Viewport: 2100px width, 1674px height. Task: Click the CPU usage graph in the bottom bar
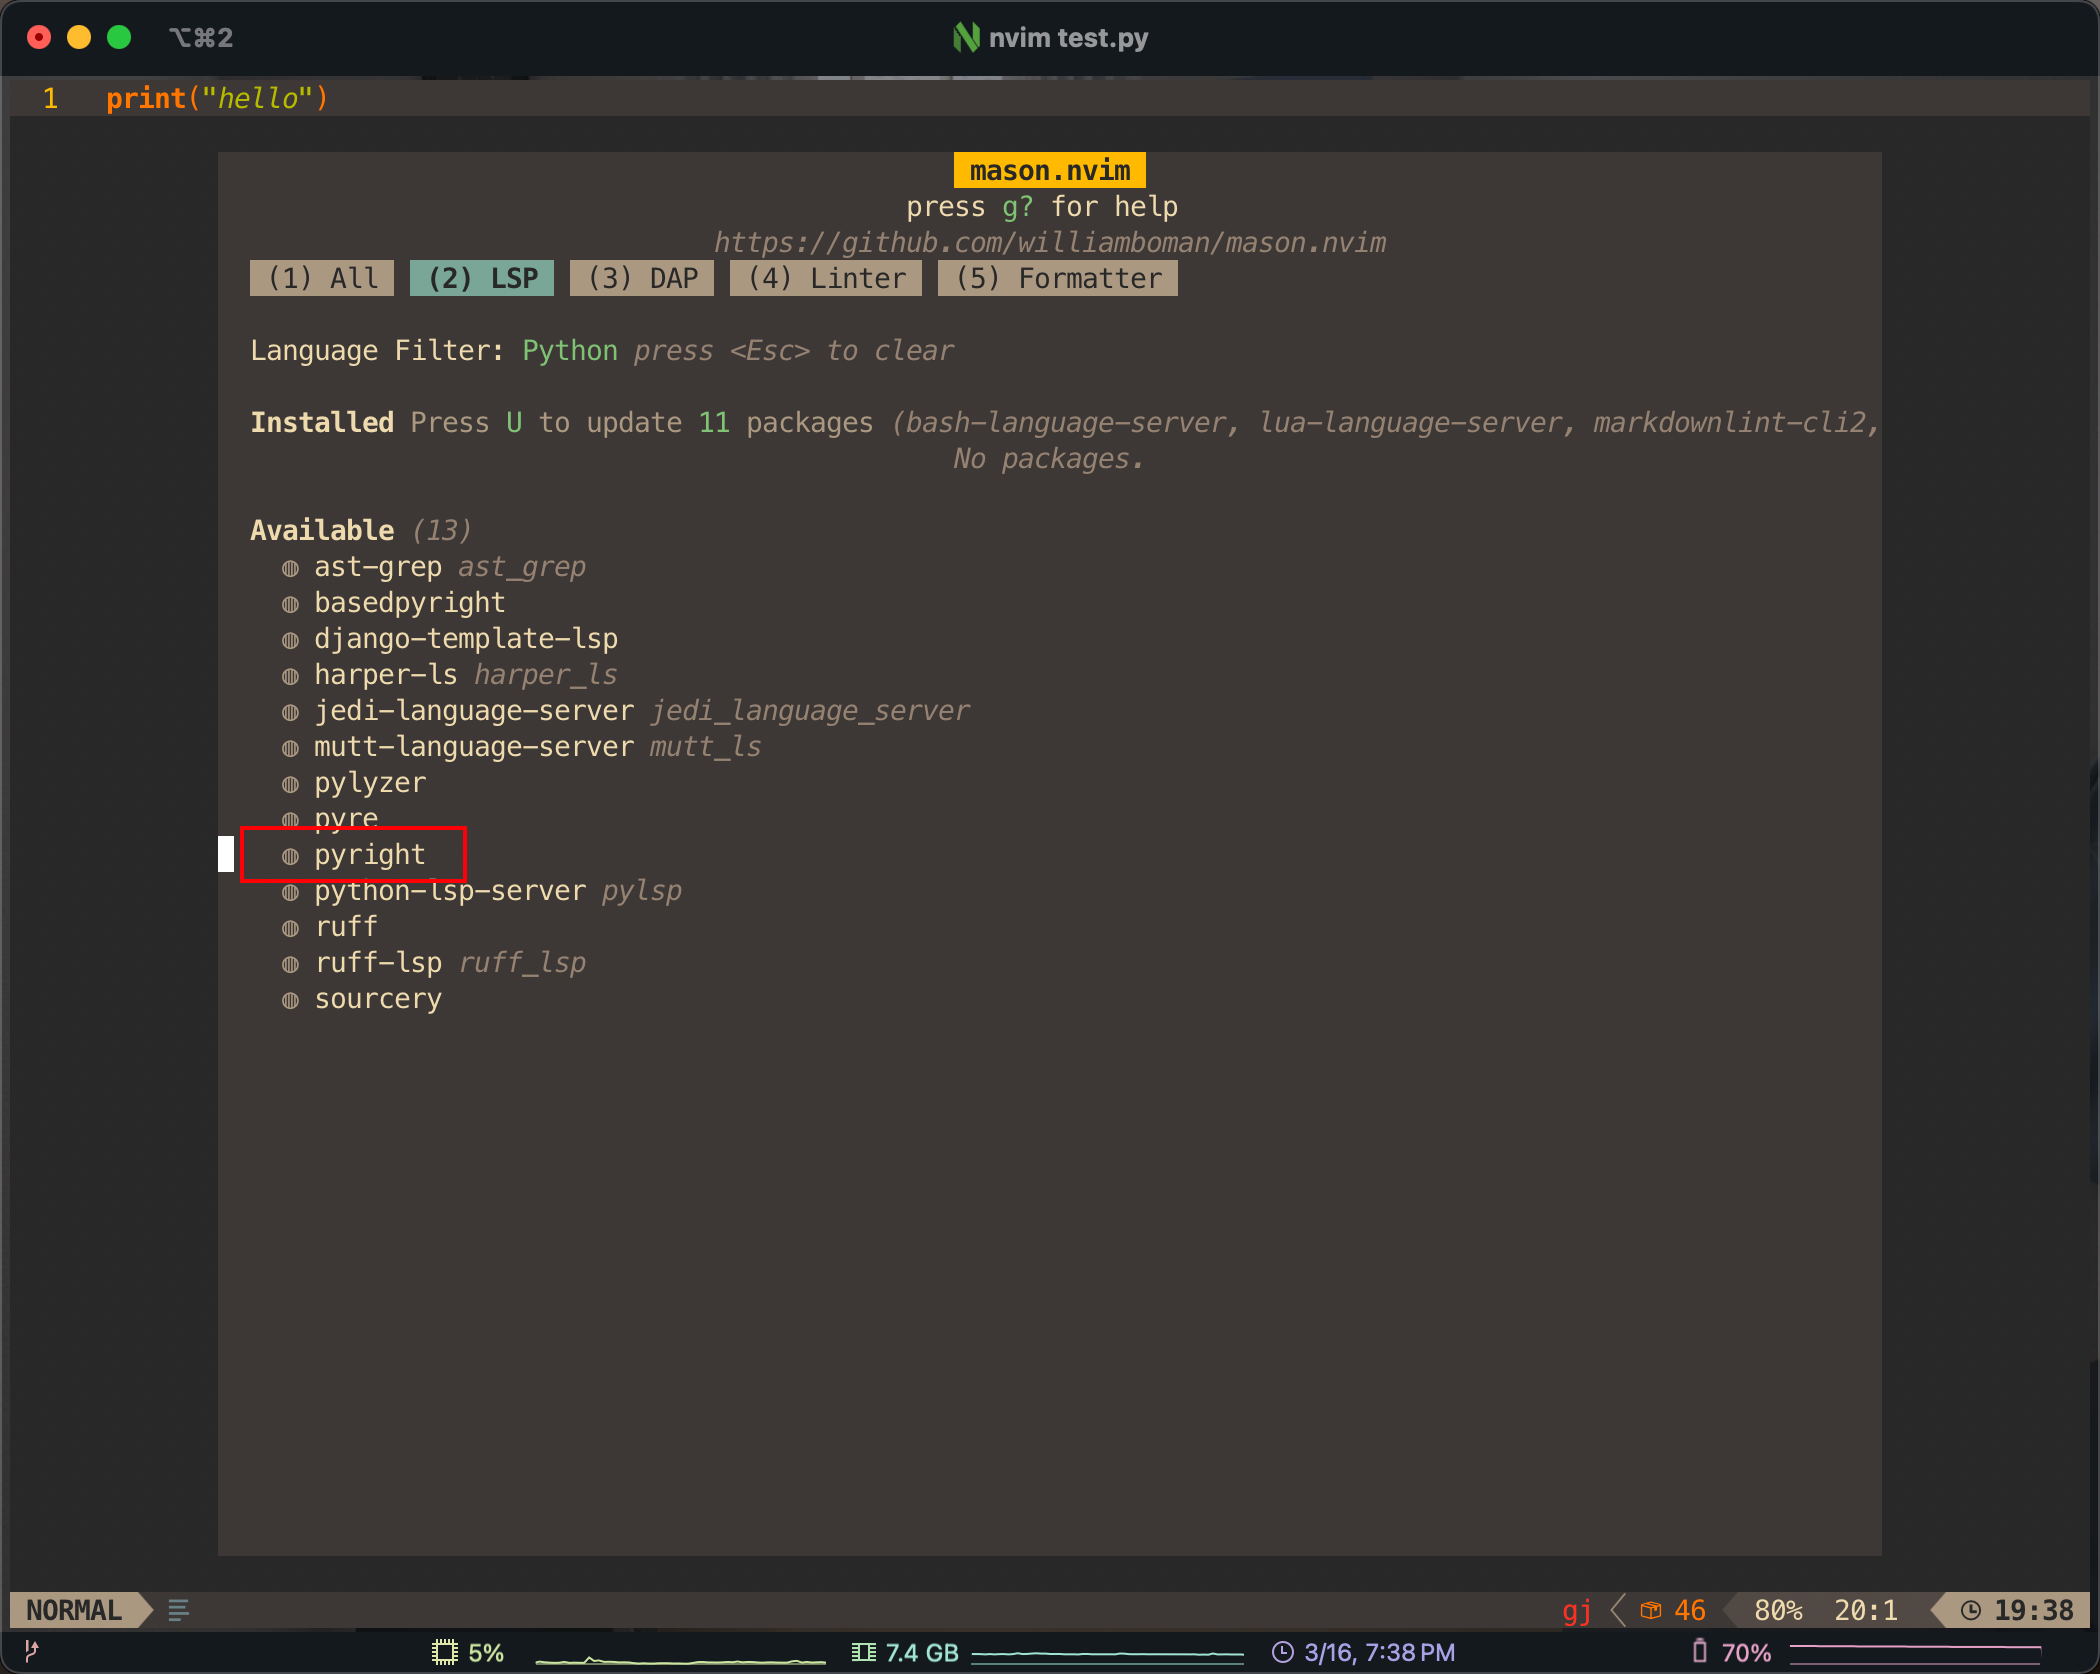point(680,1658)
